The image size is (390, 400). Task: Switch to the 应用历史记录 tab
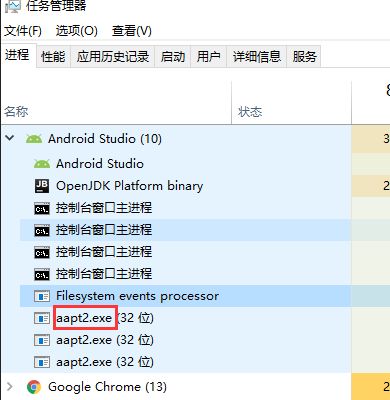click(x=113, y=57)
